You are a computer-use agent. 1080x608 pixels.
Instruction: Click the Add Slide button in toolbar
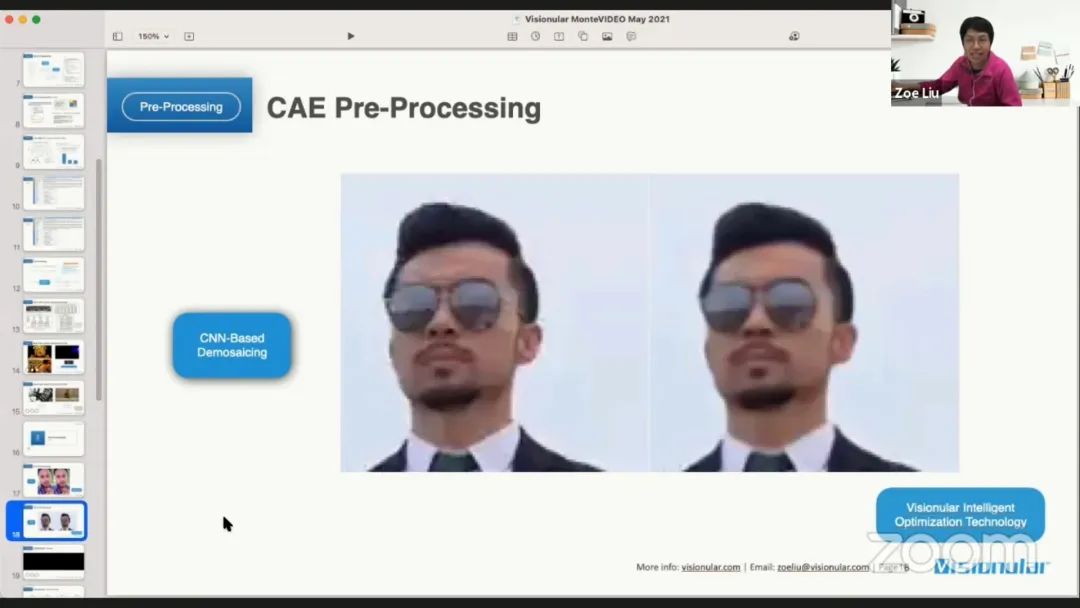click(x=189, y=36)
